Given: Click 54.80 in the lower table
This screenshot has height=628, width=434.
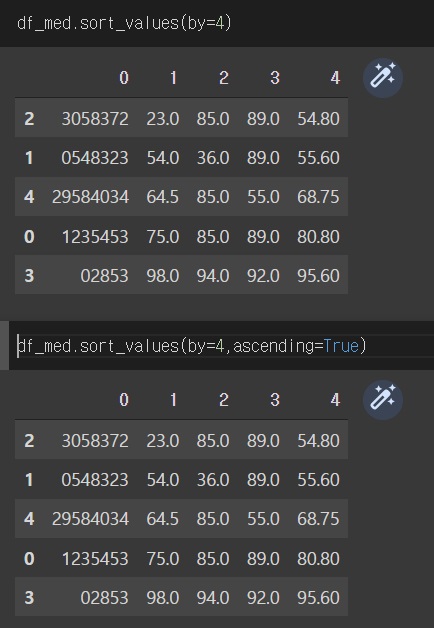Looking at the screenshot, I should [x=318, y=441].
